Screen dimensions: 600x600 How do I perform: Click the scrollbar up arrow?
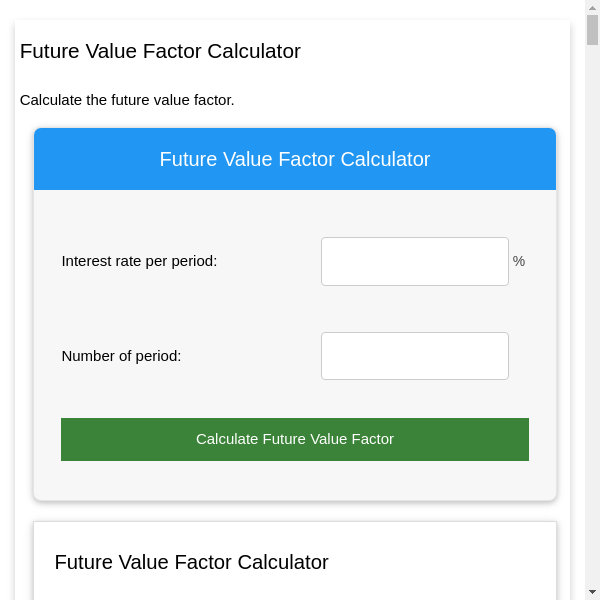[x=592, y=7]
